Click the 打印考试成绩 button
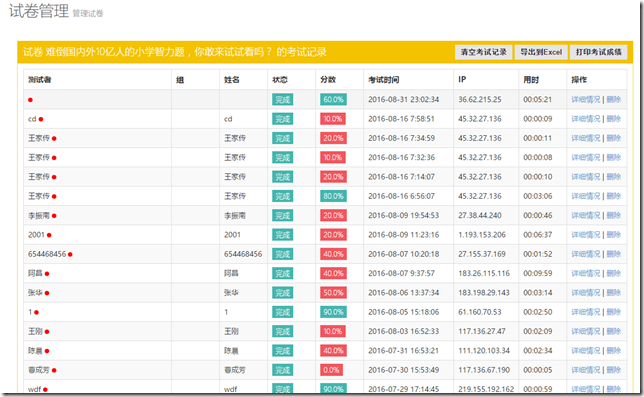The width and height of the screenshot is (644, 397). (x=598, y=52)
